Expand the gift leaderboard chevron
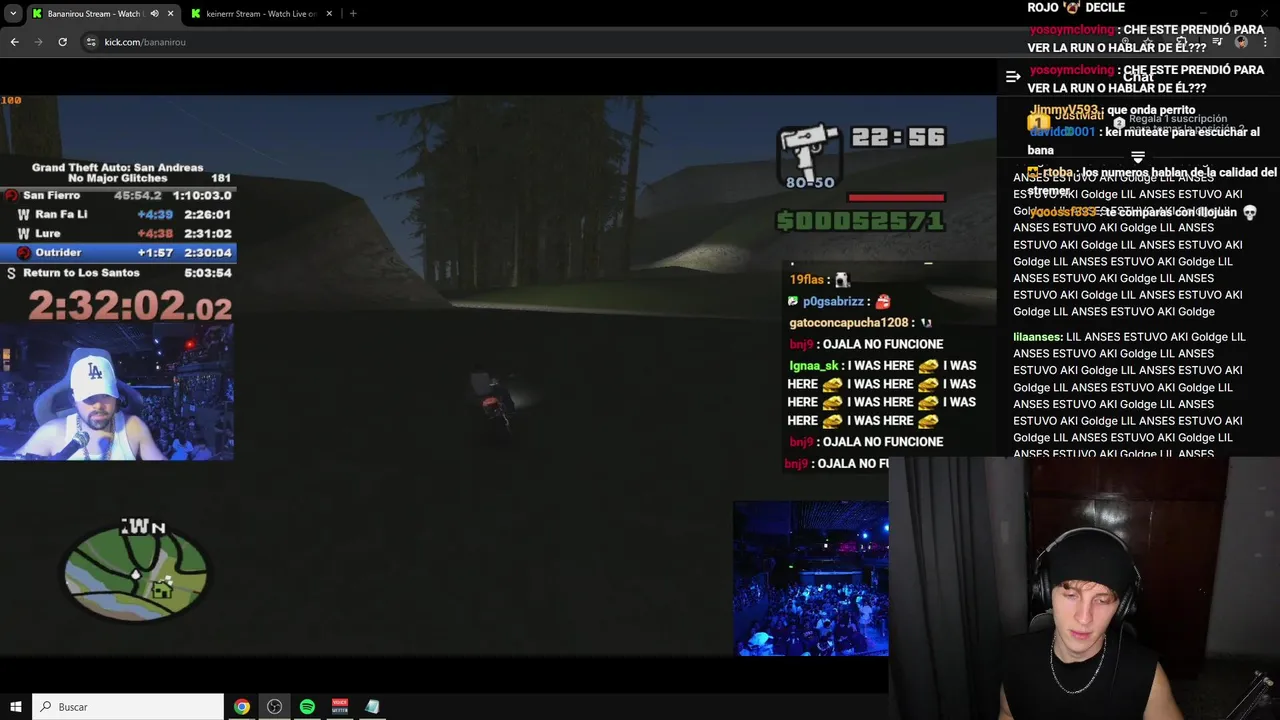This screenshot has width=1280, height=720. point(1137,157)
